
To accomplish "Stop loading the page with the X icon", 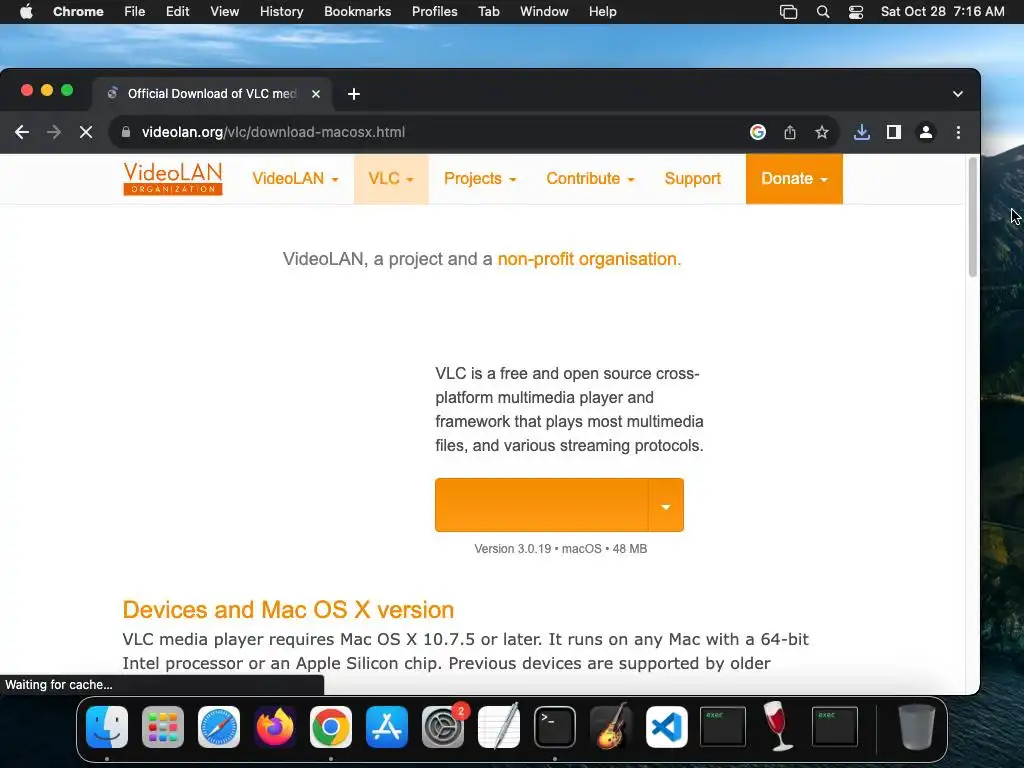I will pos(86,133).
